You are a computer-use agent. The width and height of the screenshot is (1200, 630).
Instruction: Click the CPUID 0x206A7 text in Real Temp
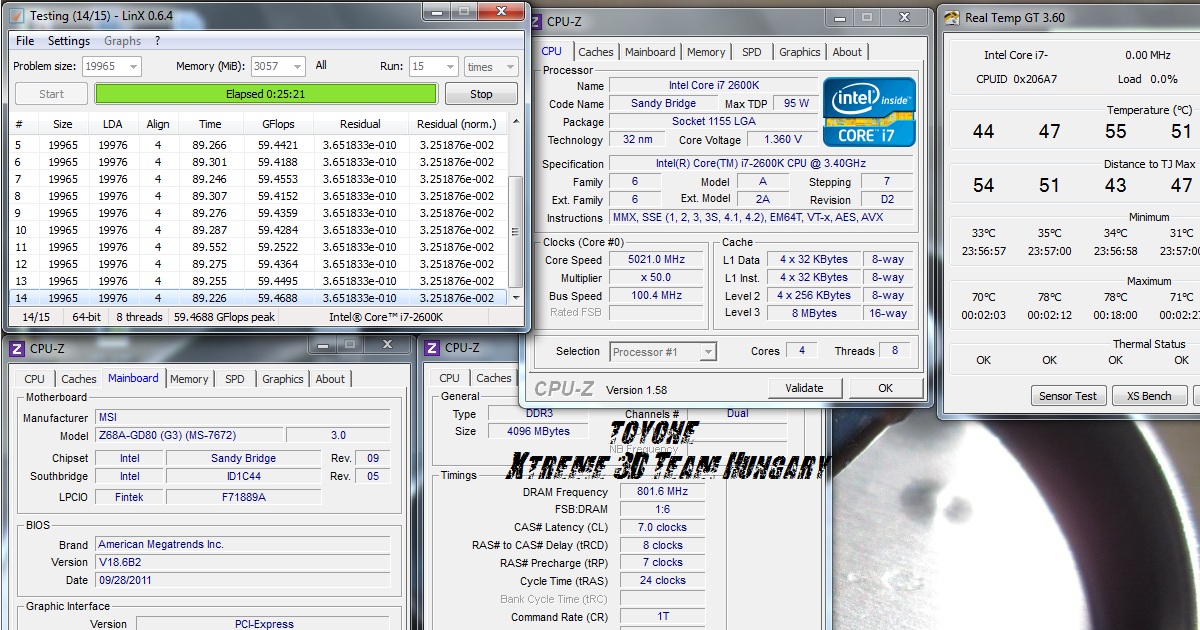1017,79
